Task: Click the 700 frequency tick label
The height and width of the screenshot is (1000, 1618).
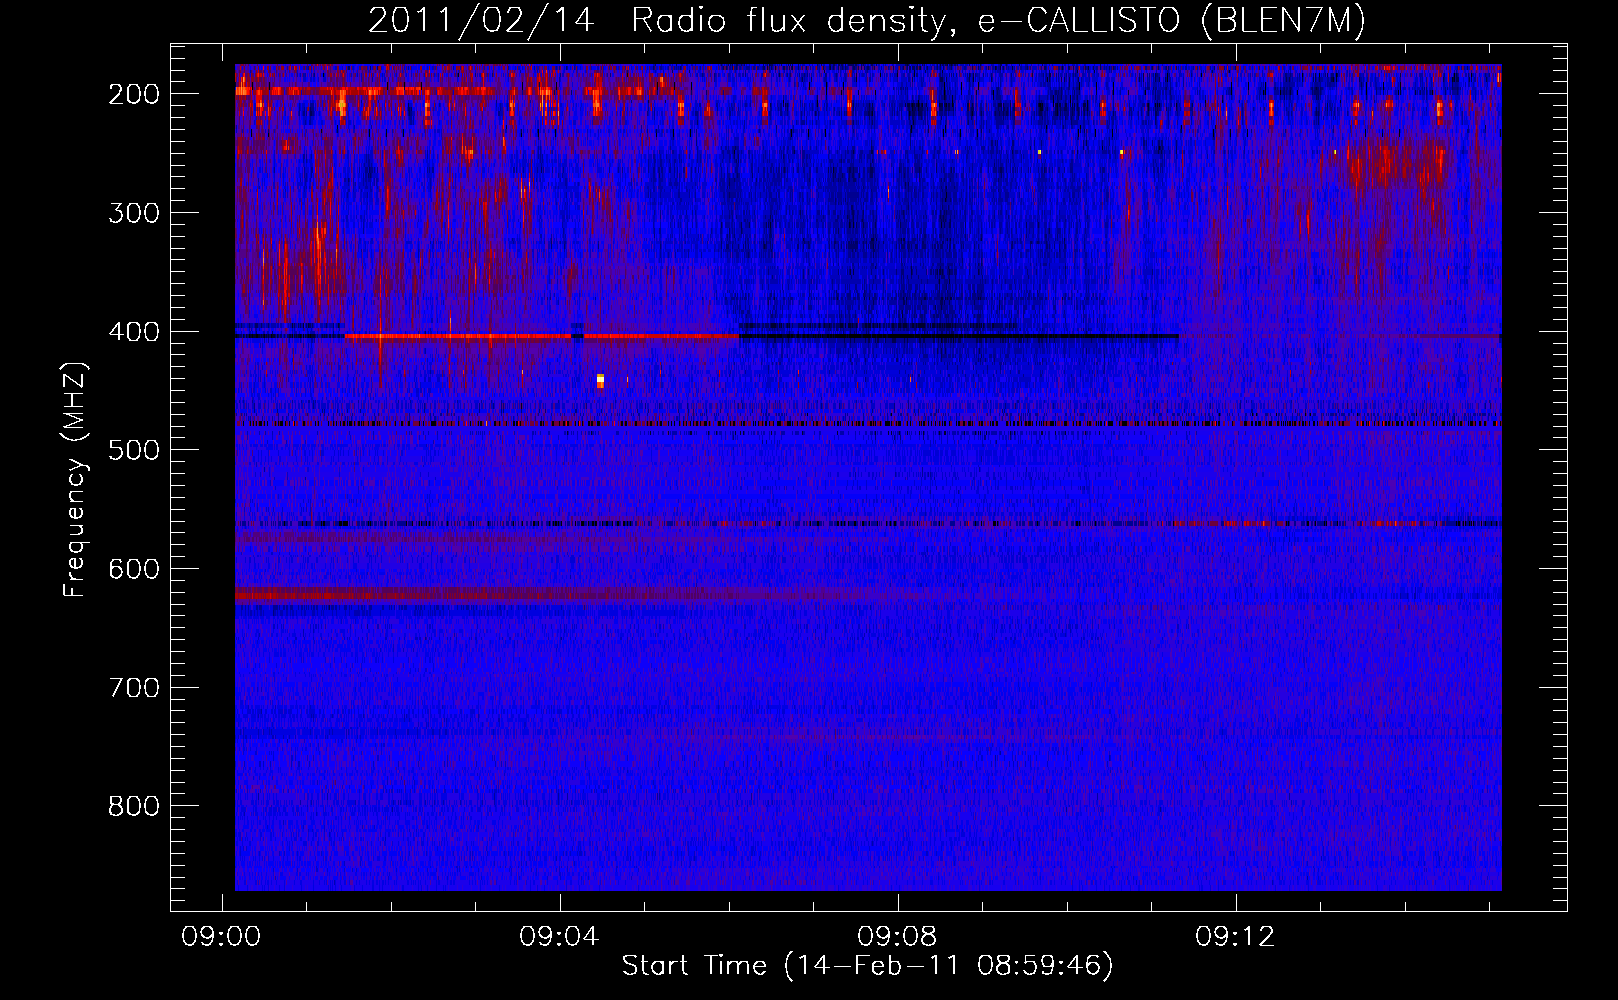Action: click(134, 688)
